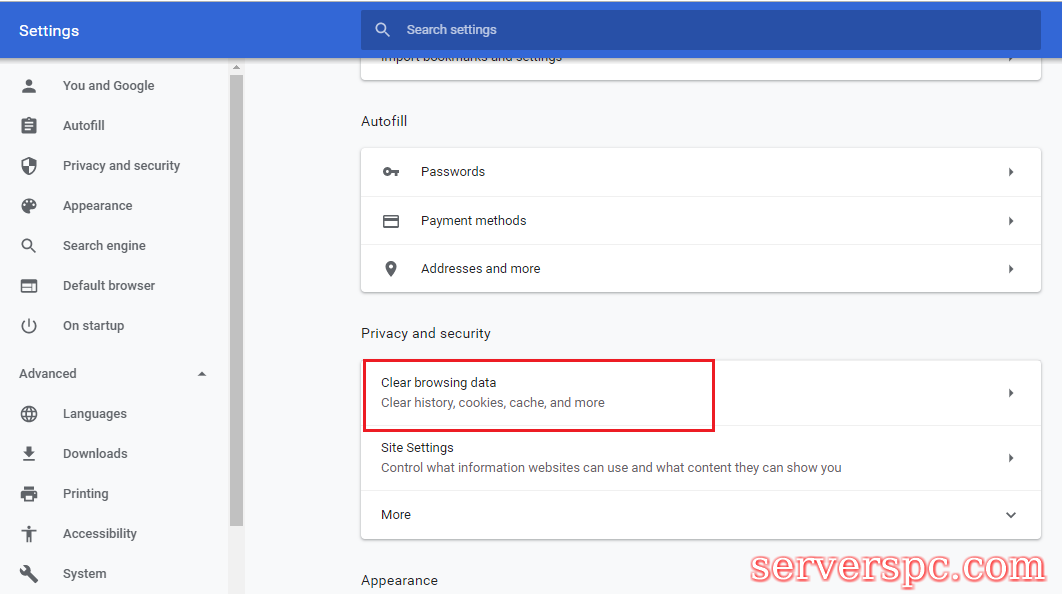Viewport: 1062px width, 594px height.
Task: Click the Languages globe icon
Action: pos(29,414)
